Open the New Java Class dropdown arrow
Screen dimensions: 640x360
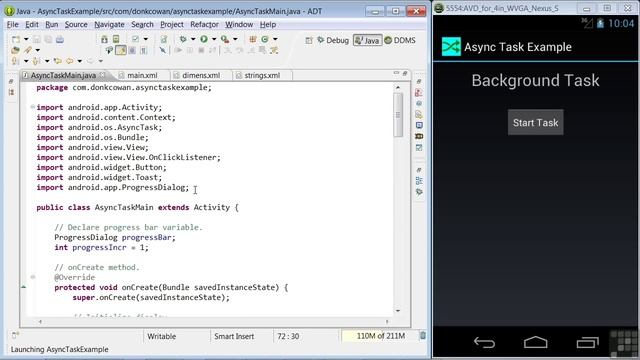click(x=275, y=39)
